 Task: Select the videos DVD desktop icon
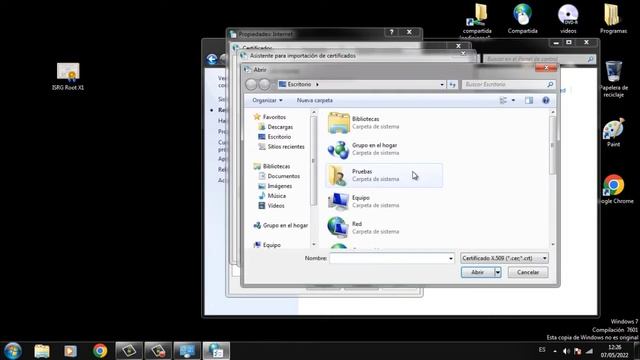[568, 19]
